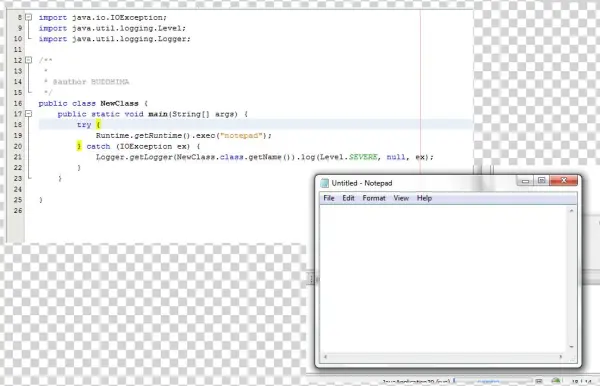Click the @author comment line

point(86,82)
